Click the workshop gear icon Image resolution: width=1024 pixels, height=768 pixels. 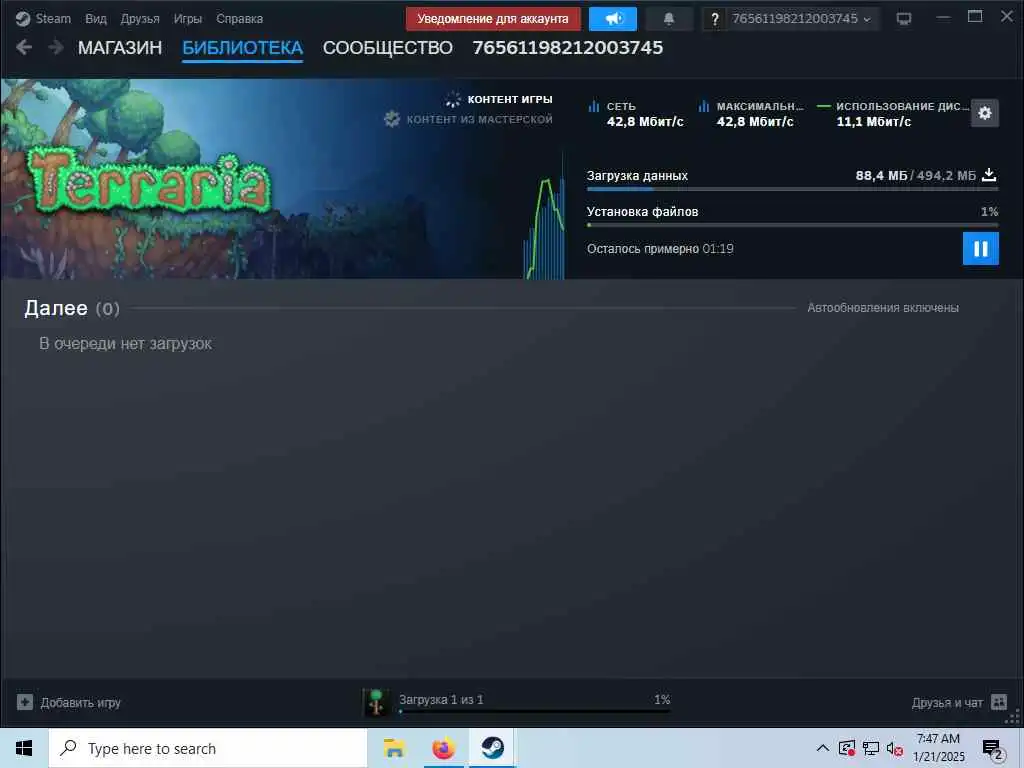point(392,119)
